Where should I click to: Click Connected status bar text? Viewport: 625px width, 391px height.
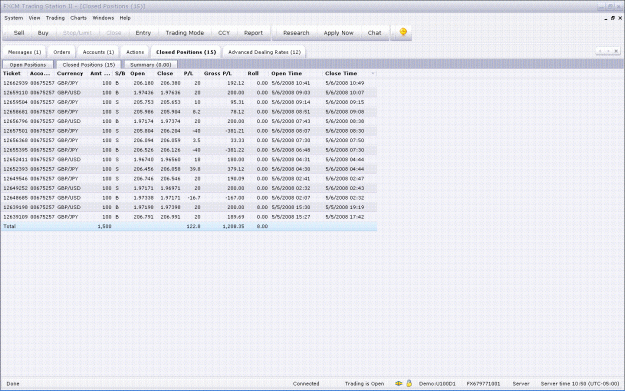(x=306, y=384)
